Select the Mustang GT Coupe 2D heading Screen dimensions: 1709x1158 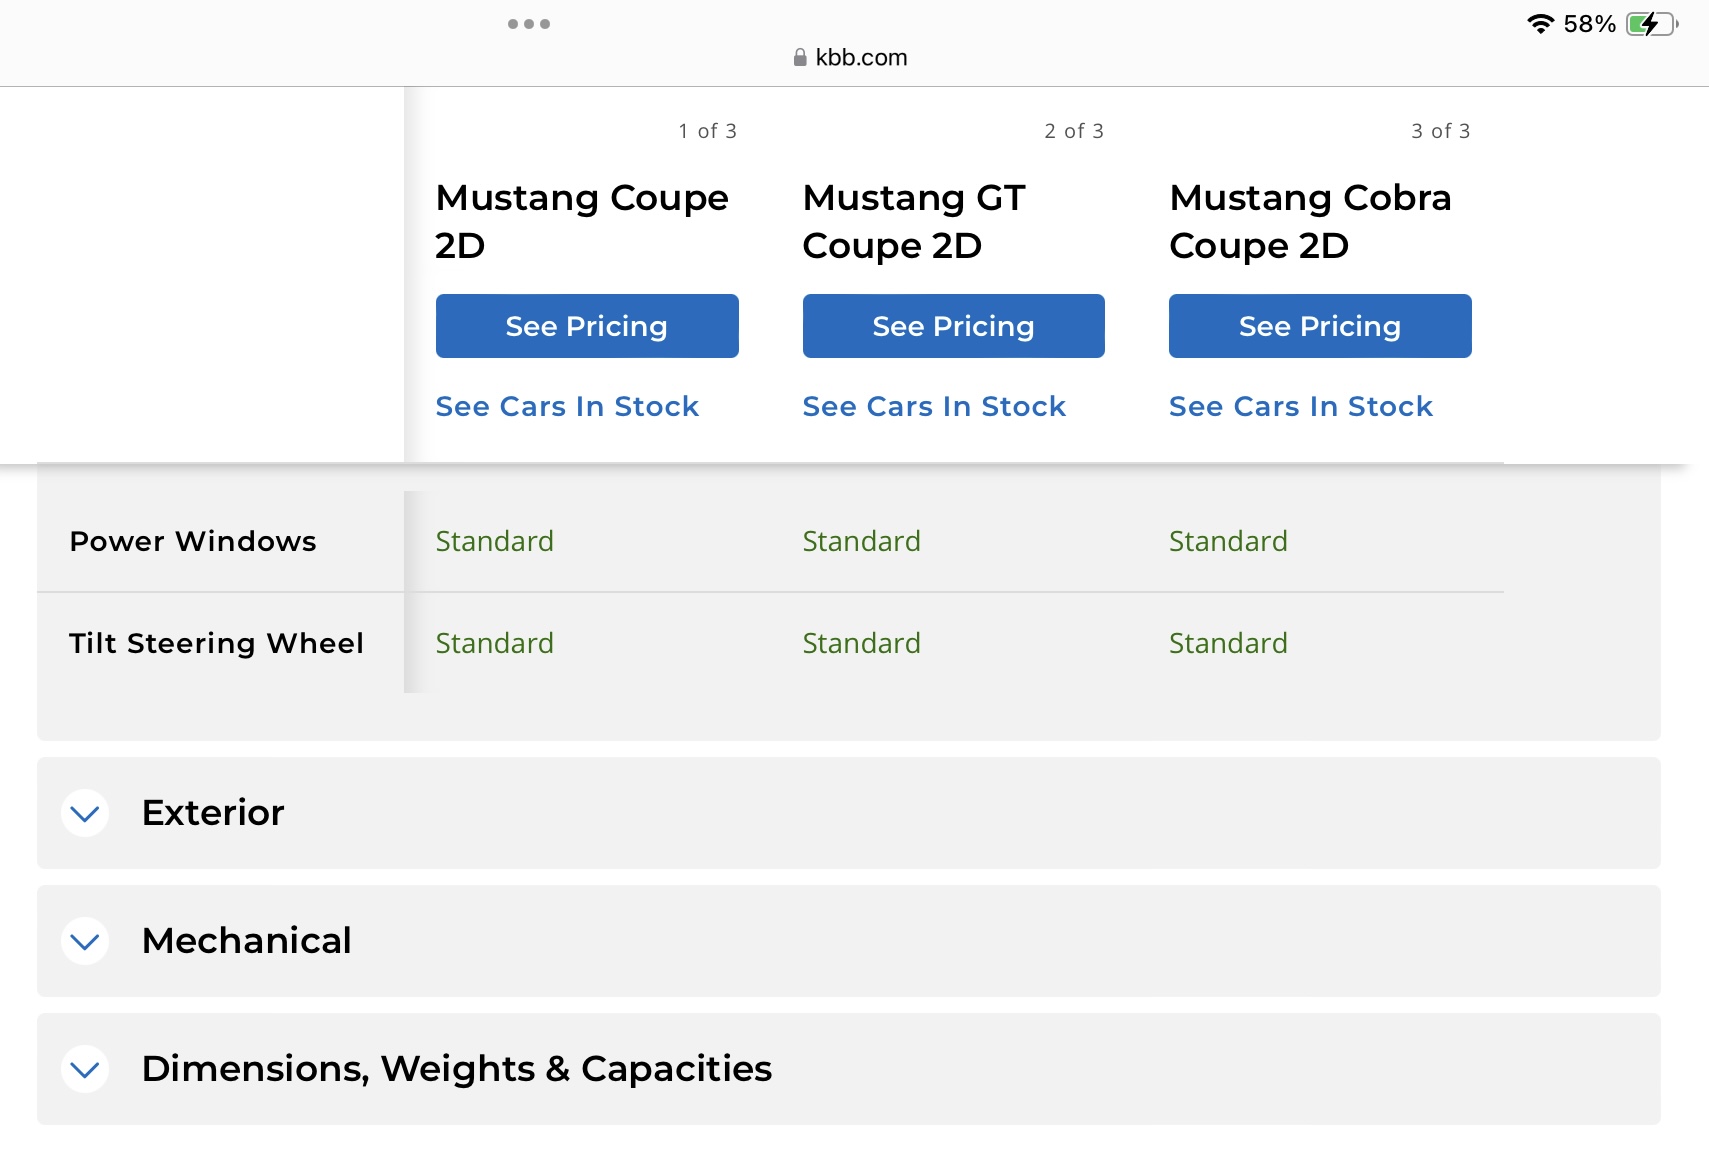(914, 221)
